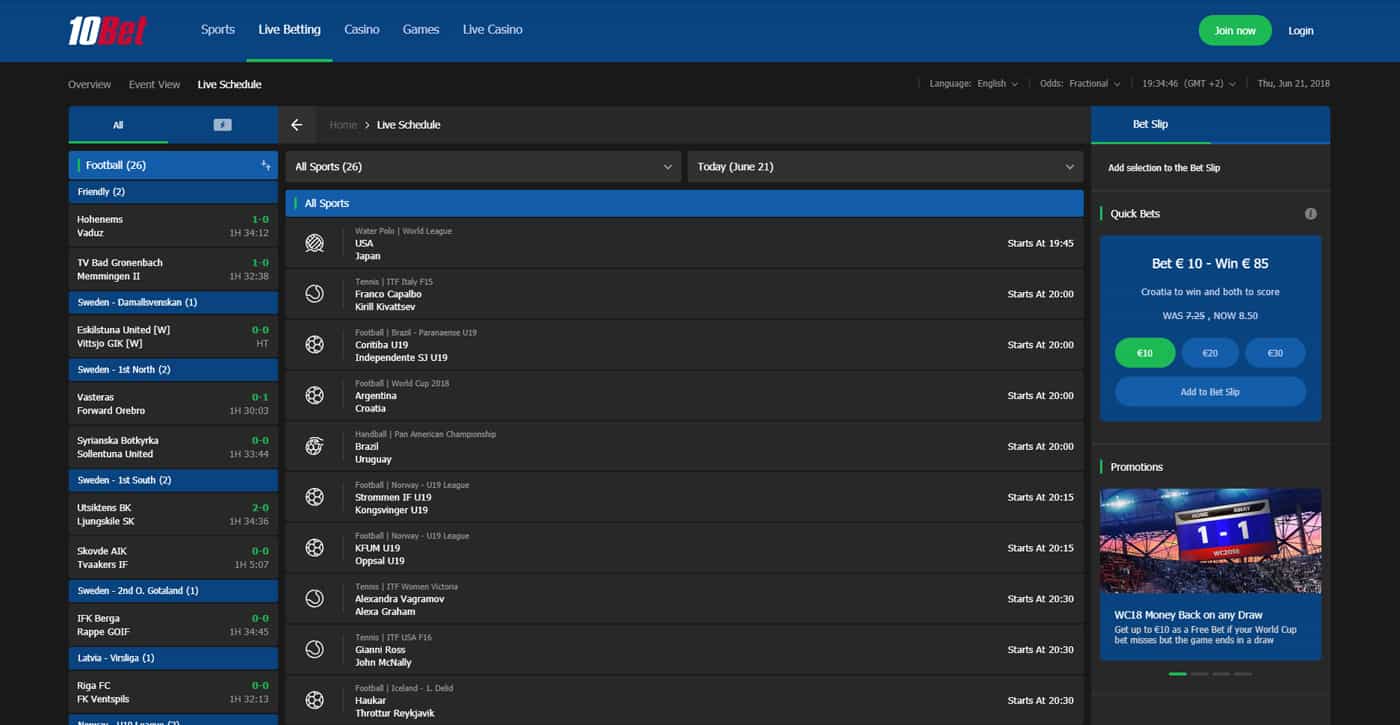The width and height of the screenshot is (1400, 725).
Task: Click Add to Bet Slip button
Action: click(x=1210, y=392)
